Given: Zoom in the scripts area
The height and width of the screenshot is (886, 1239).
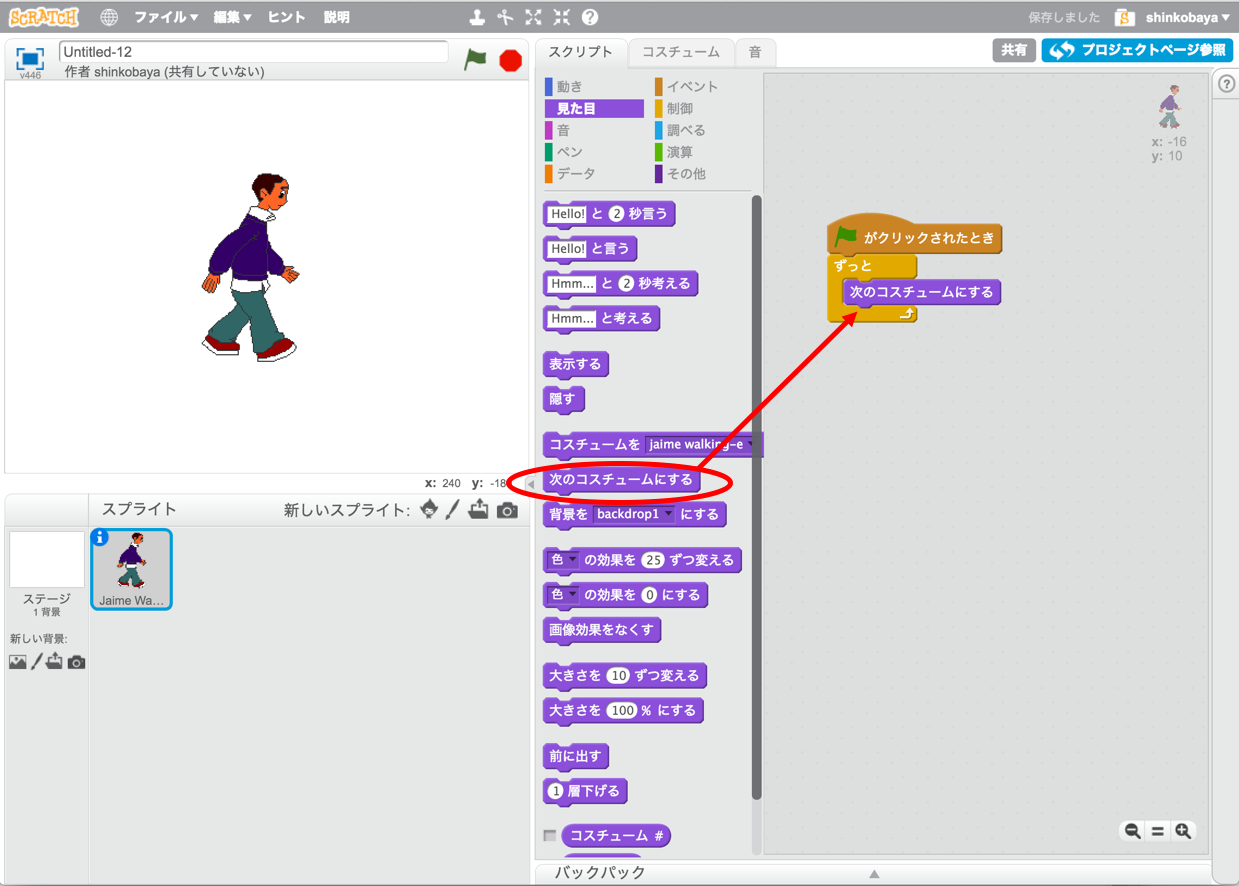Looking at the screenshot, I should point(1183,831).
